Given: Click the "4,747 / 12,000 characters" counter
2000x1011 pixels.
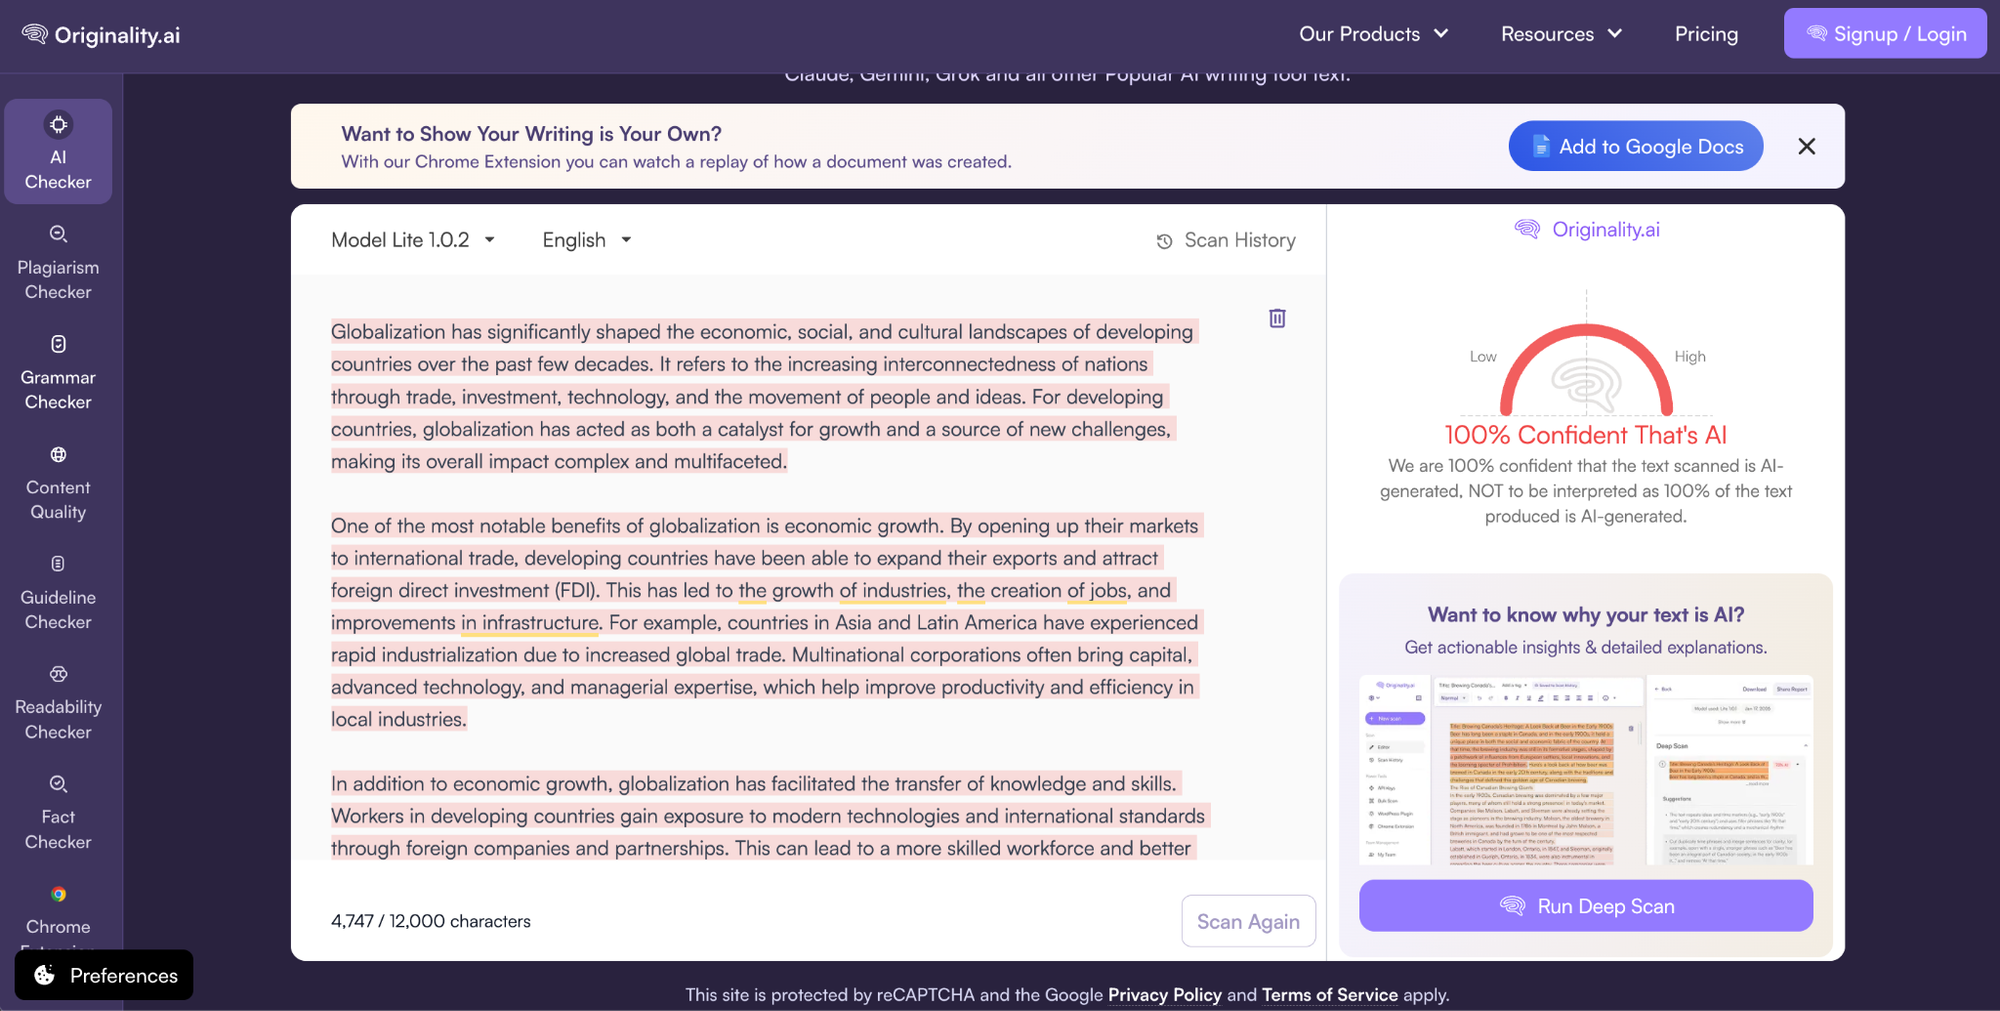Looking at the screenshot, I should 431,921.
